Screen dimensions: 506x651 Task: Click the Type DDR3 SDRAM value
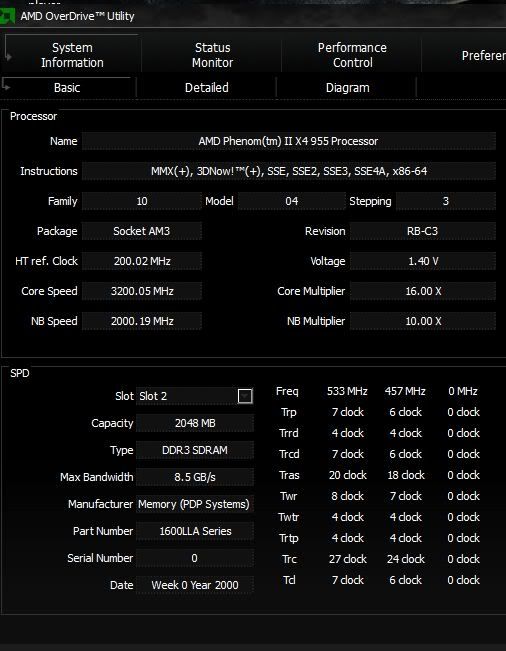(195, 450)
